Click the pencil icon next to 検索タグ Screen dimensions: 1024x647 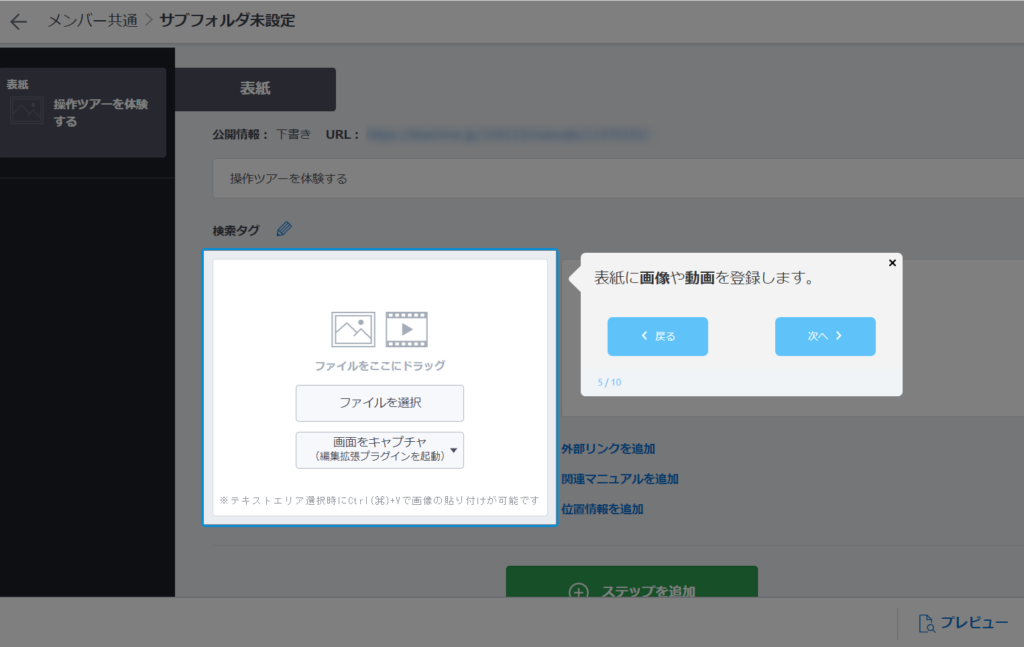click(x=284, y=228)
